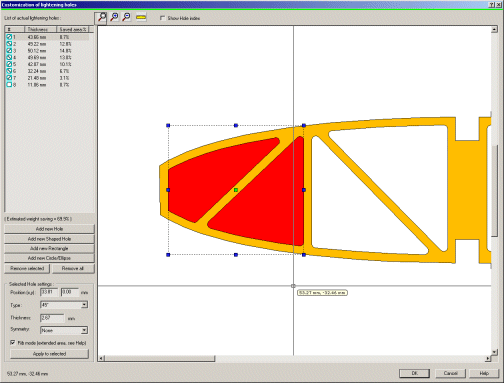The image size is (504, 383).
Task: Click the zoom in magnifier icon
Action: coord(114,17)
